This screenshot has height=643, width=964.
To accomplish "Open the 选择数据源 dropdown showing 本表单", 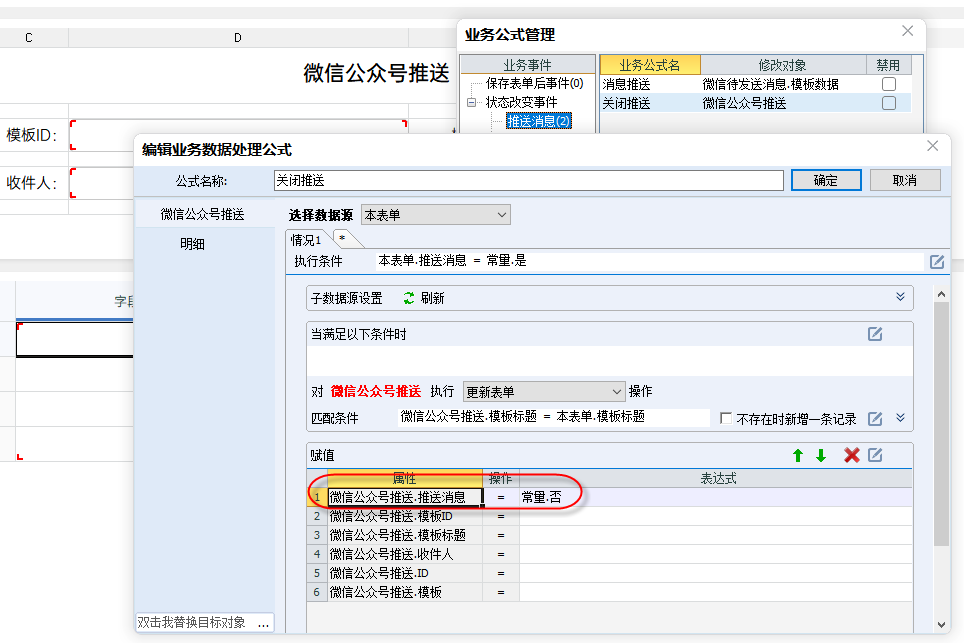I will tap(435, 215).
